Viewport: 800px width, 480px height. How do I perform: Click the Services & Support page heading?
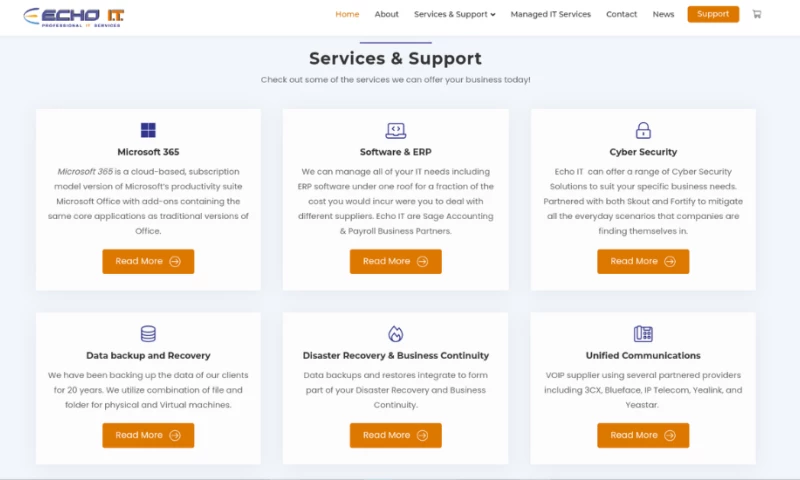pos(395,59)
